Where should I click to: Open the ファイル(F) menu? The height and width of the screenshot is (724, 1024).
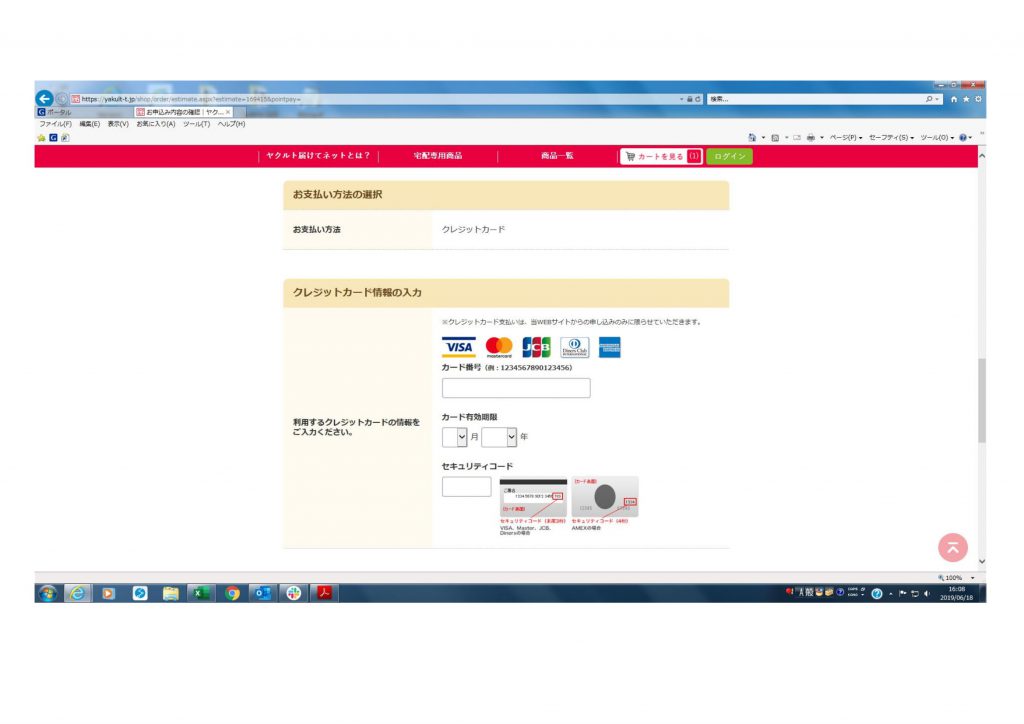55,124
